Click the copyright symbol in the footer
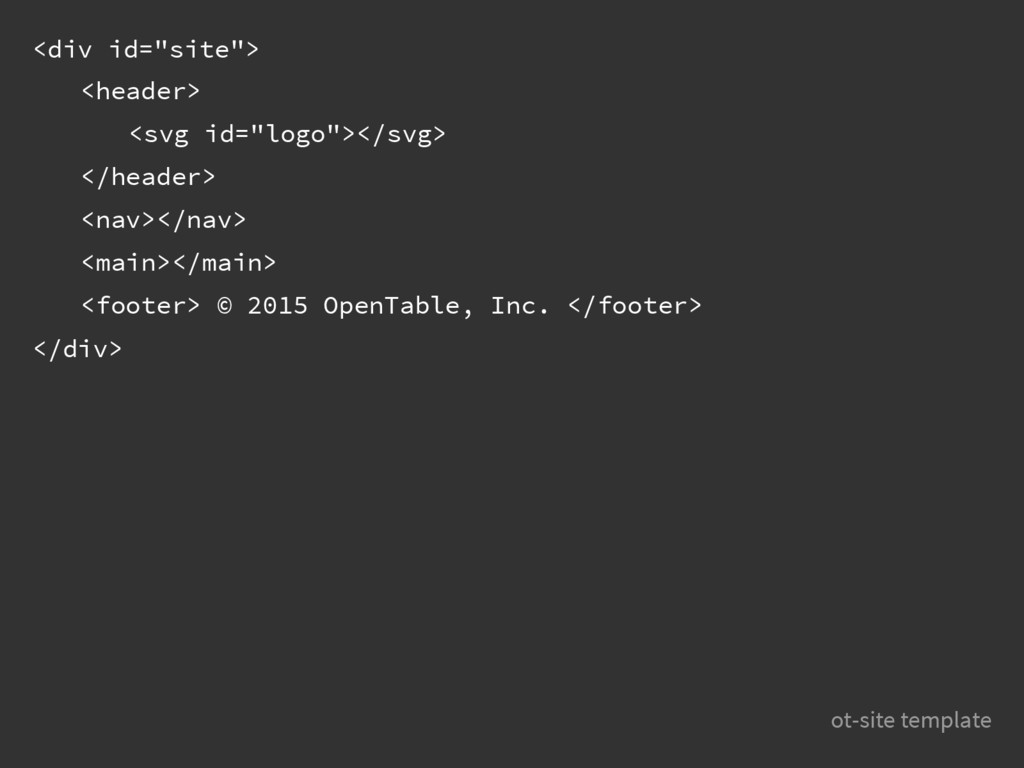 pyautogui.click(x=224, y=306)
